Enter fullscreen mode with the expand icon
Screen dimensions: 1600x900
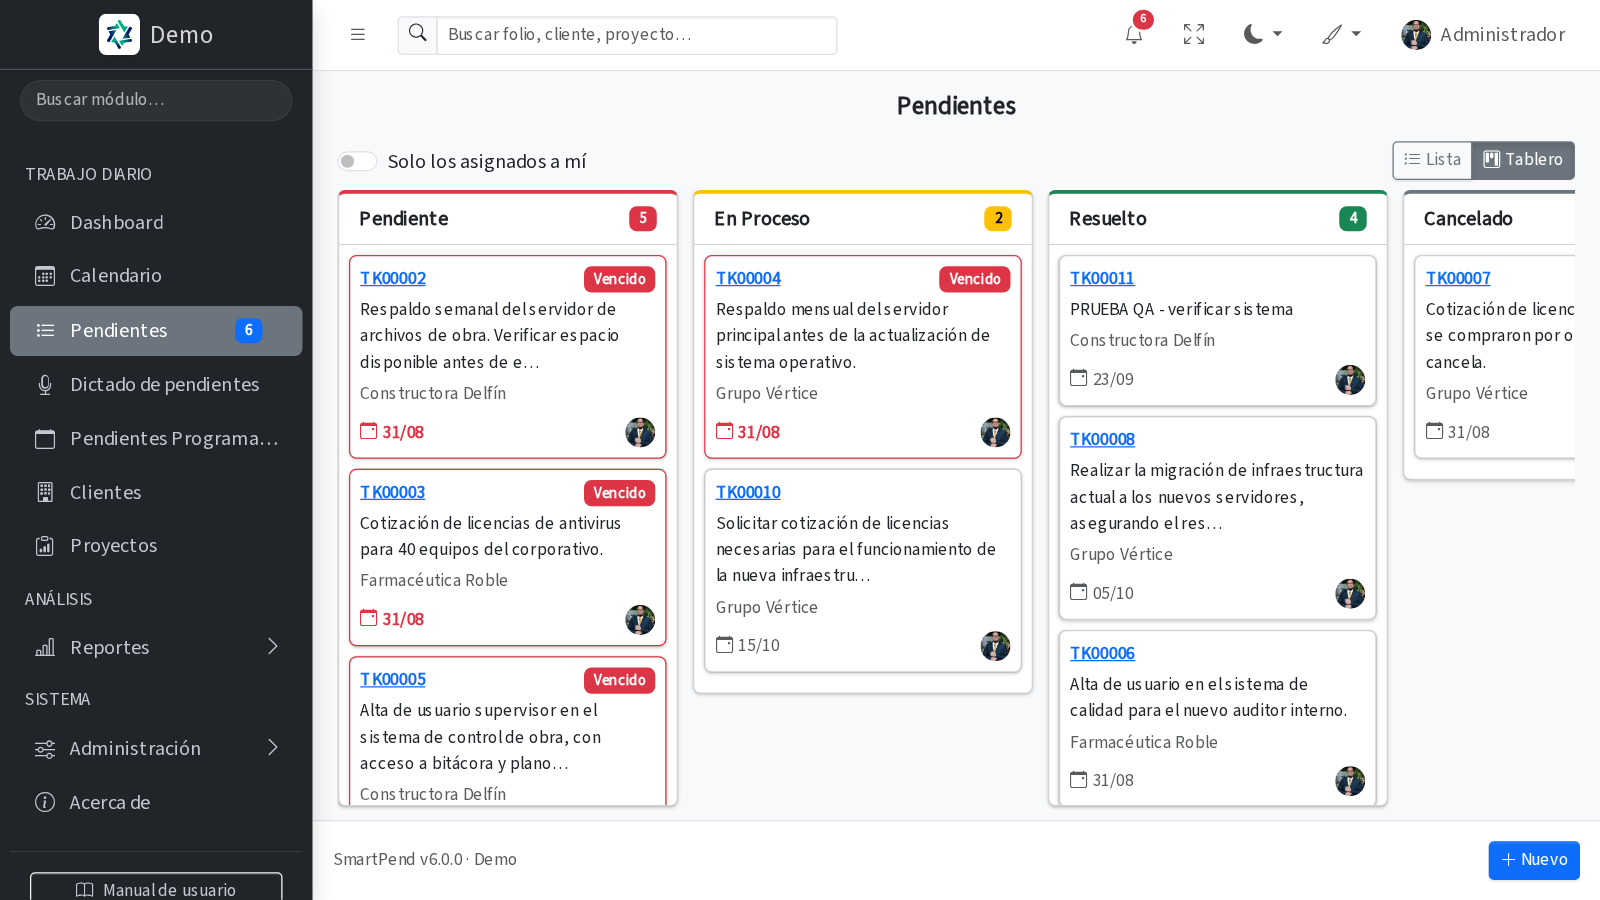[x=1194, y=35]
